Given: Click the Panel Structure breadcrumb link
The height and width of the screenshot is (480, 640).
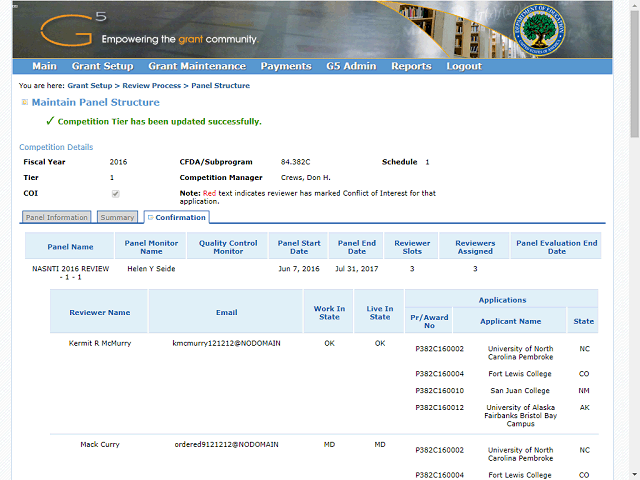Looking at the screenshot, I should pyautogui.click(x=220, y=86).
